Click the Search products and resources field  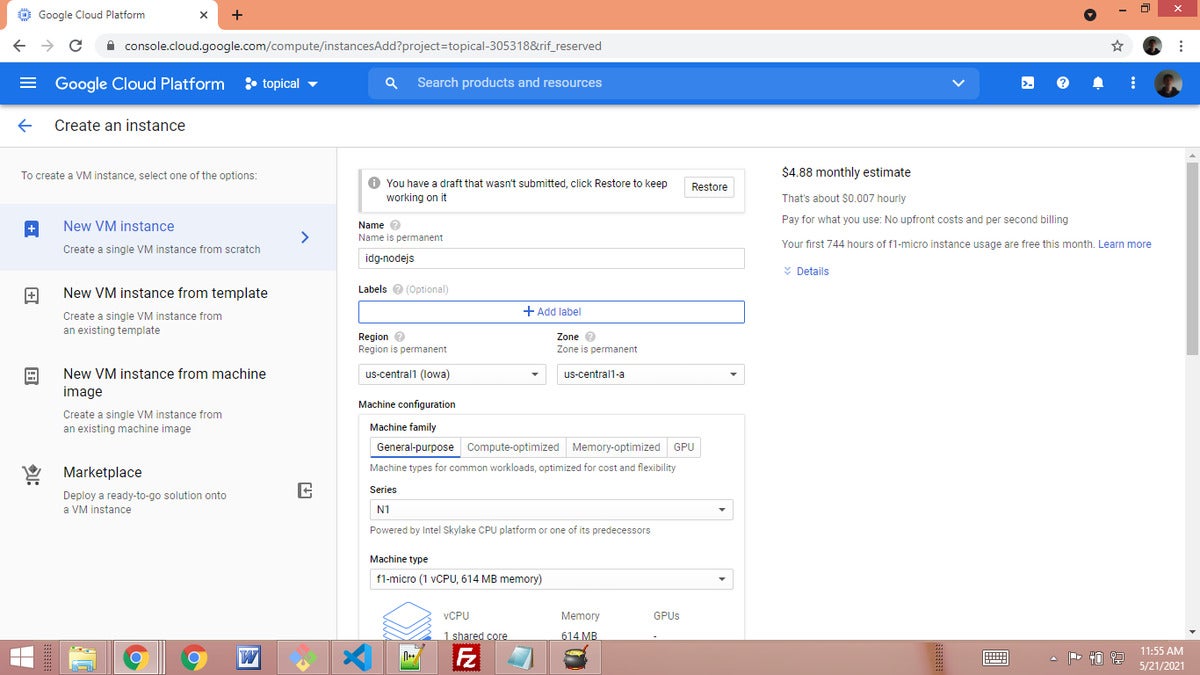coord(674,83)
